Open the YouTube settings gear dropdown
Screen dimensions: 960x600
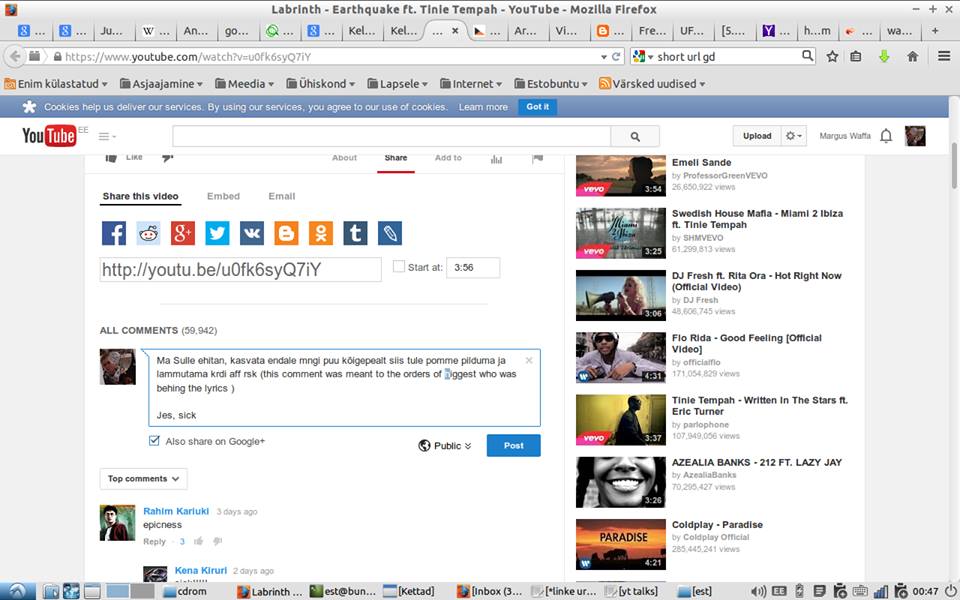click(793, 136)
